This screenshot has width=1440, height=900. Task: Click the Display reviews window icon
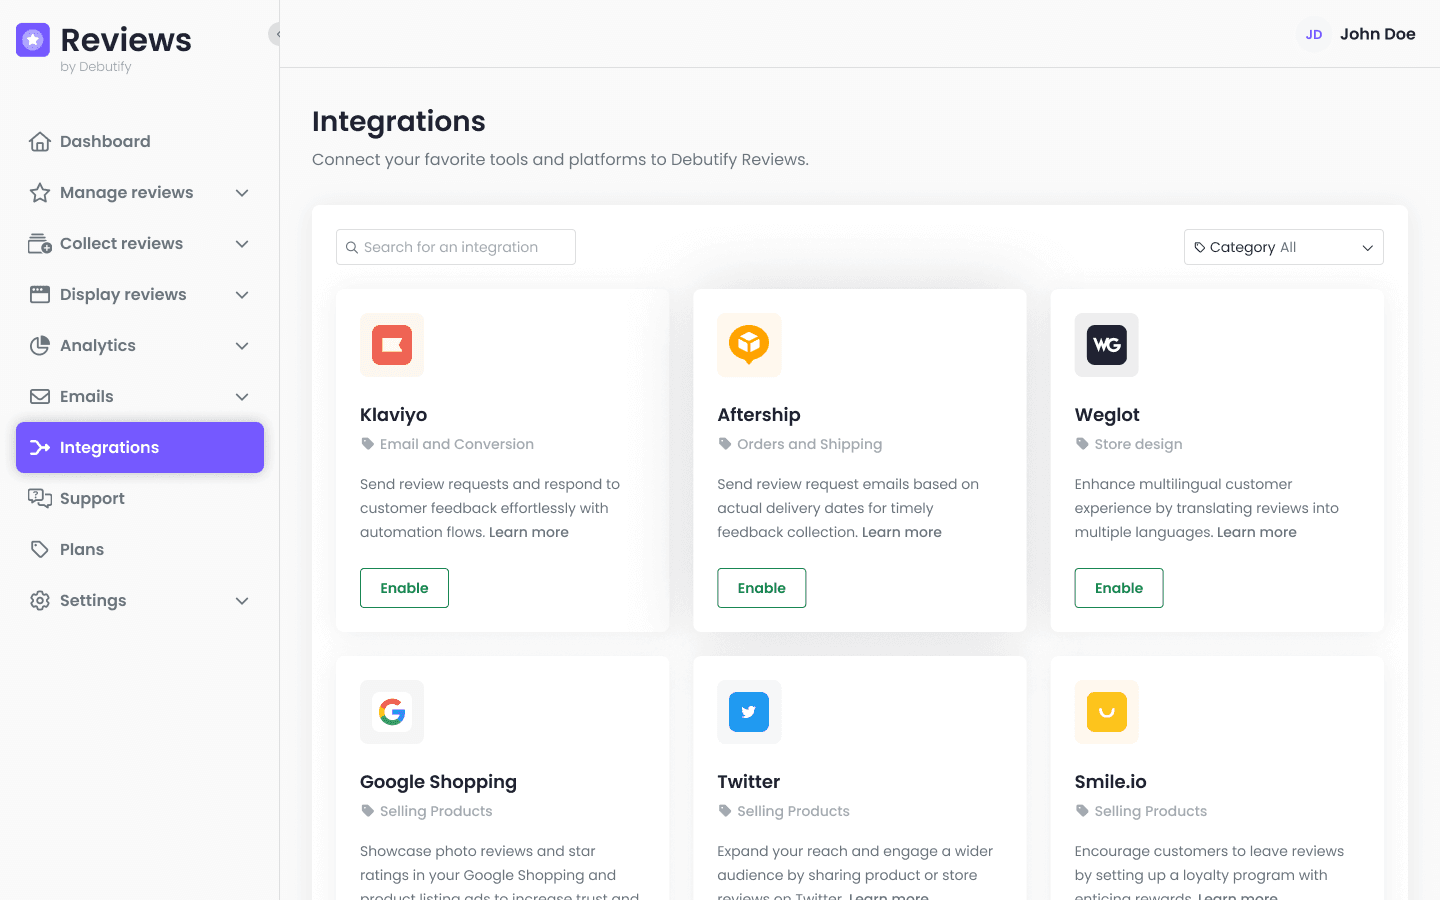click(40, 295)
